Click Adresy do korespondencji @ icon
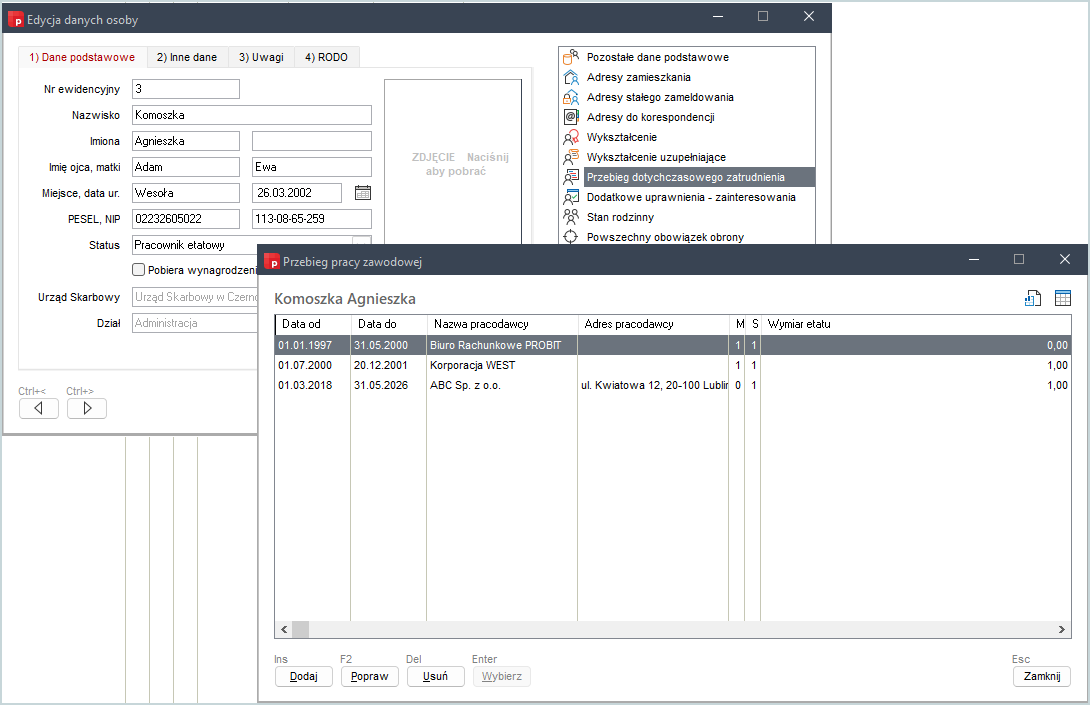1090x705 pixels. click(571, 117)
